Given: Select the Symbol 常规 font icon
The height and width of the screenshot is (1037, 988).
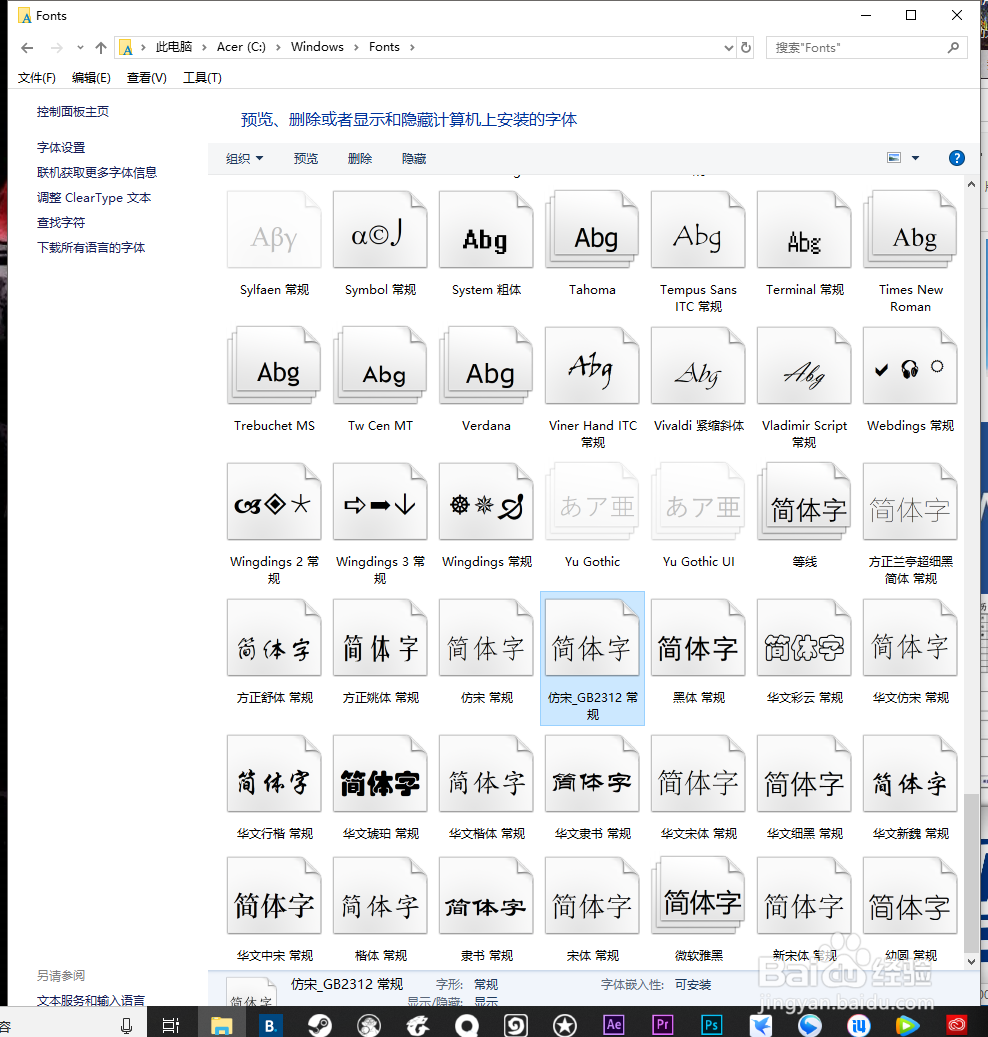Looking at the screenshot, I should (x=380, y=229).
